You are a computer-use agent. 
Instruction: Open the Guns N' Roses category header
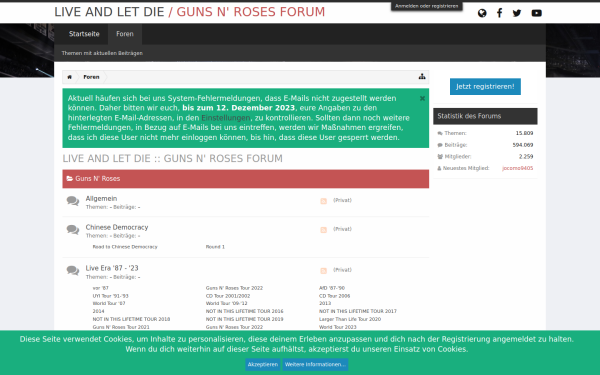[x=246, y=179]
